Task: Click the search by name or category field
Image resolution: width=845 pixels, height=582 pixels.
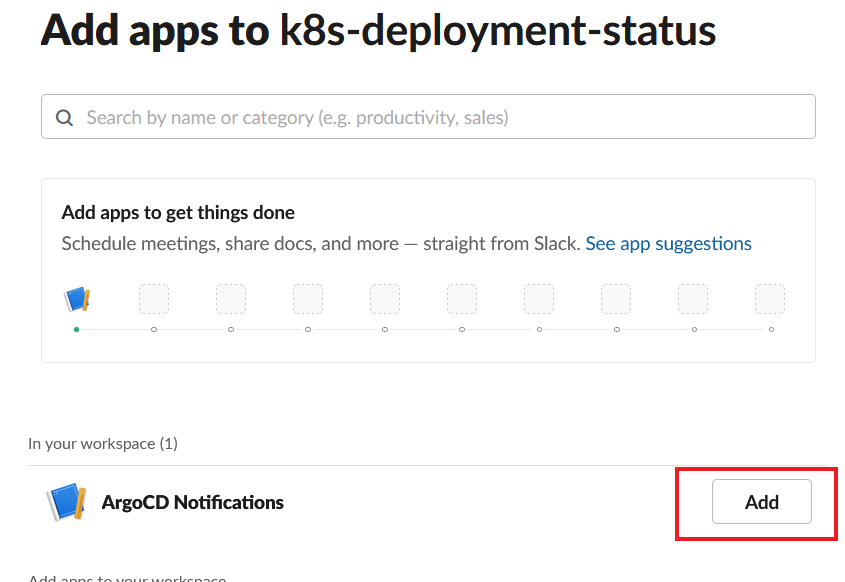Action: click(428, 117)
